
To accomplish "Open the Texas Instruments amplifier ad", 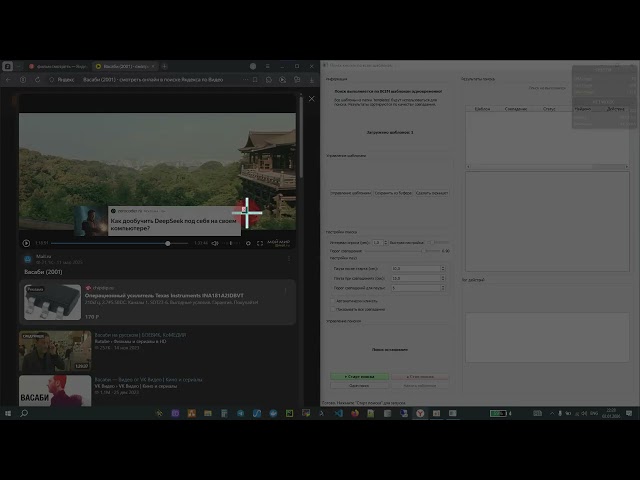I will coord(158,302).
